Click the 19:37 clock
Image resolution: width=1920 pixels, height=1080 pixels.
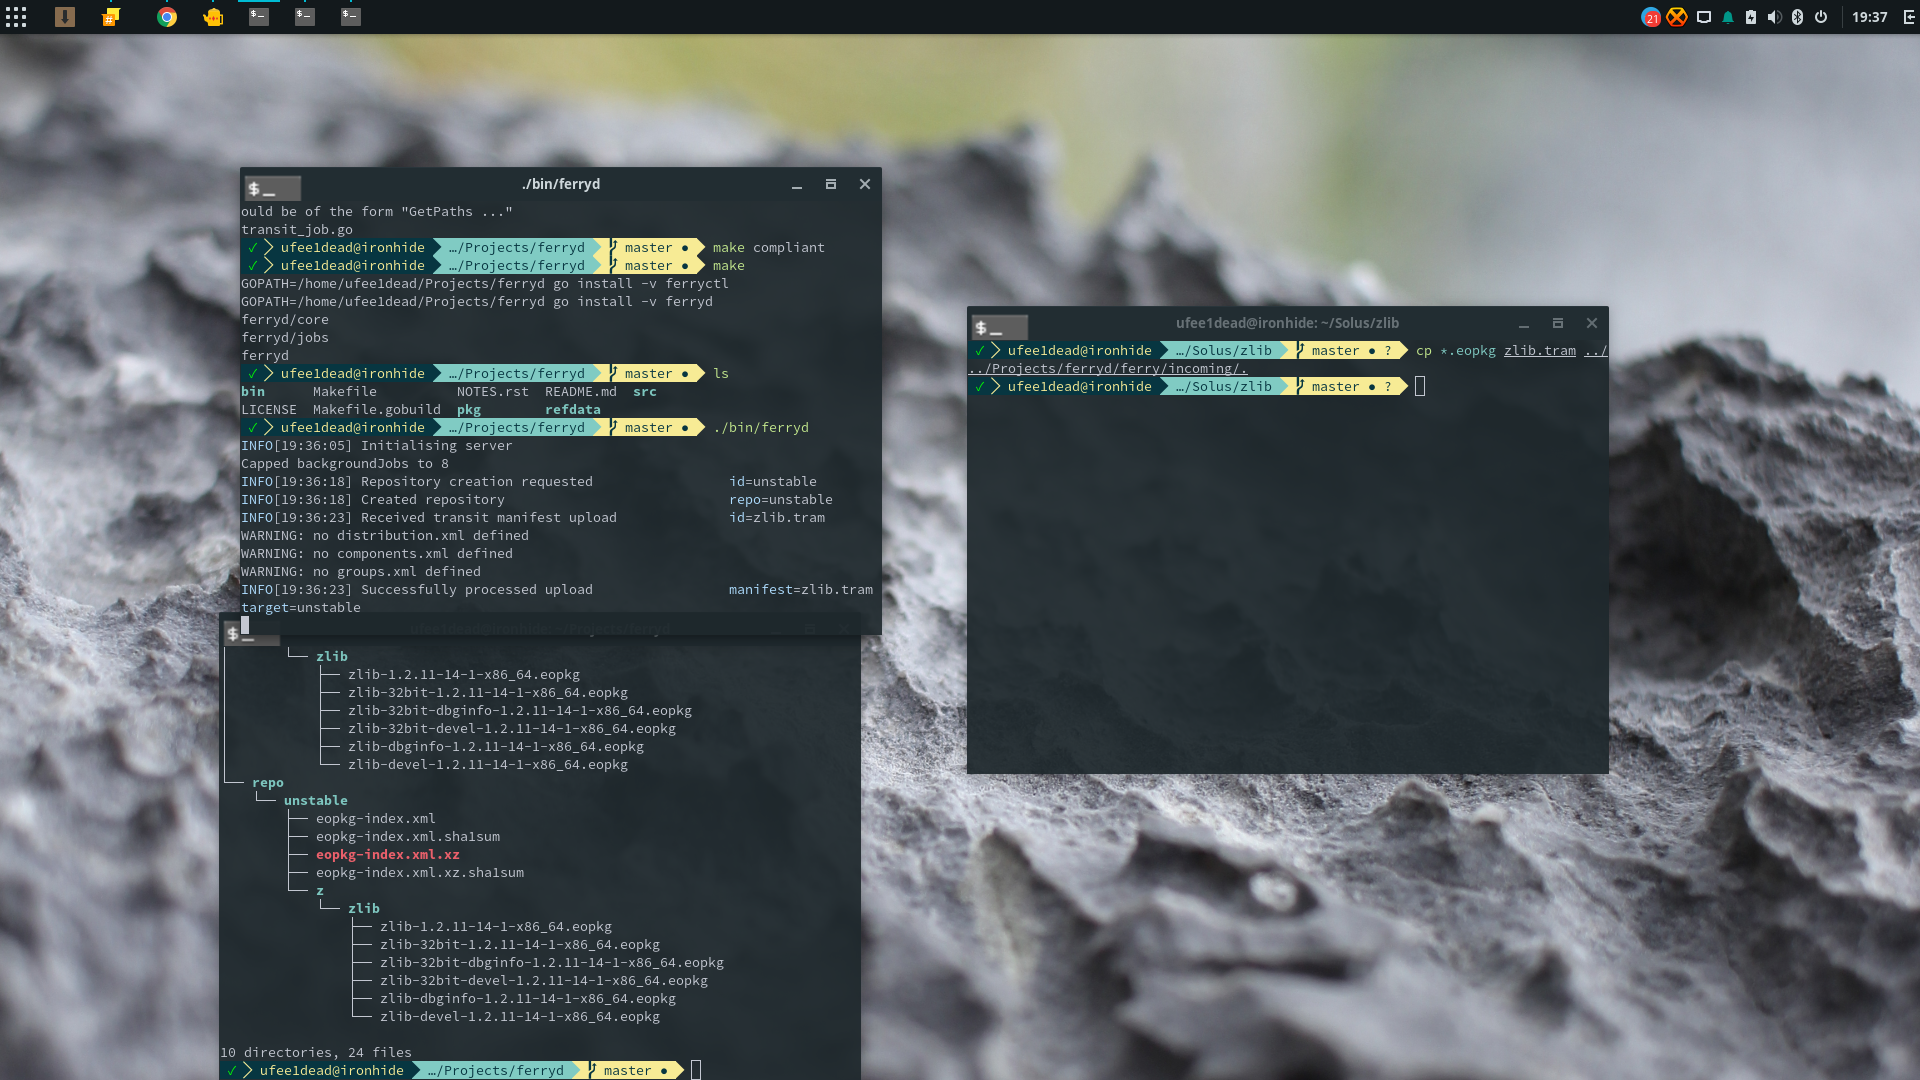pyautogui.click(x=1869, y=17)
